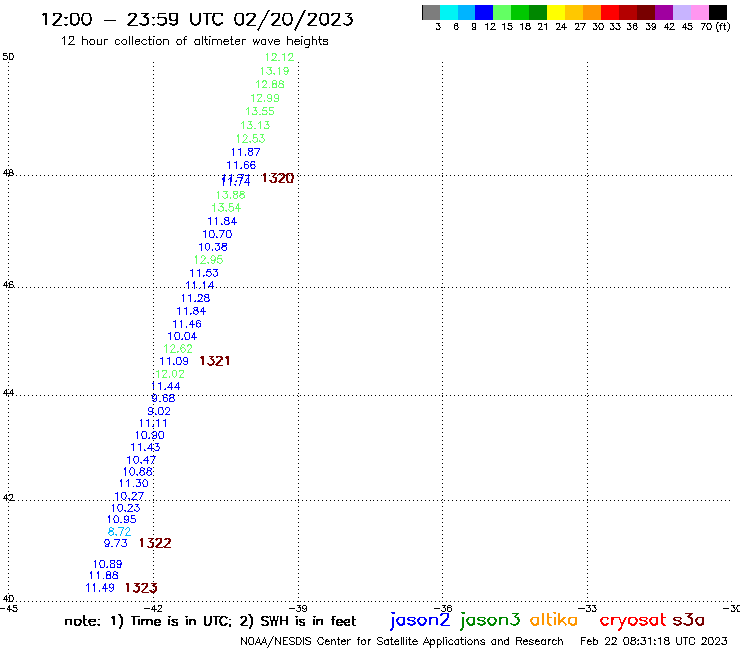
Task: Pick the black swatch ending the color scale
Action: click(x=718, y=13)
